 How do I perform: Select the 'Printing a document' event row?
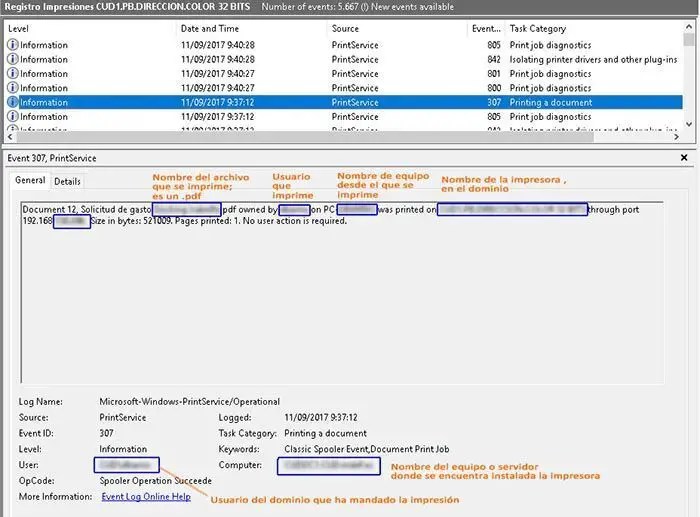(344, 102)
